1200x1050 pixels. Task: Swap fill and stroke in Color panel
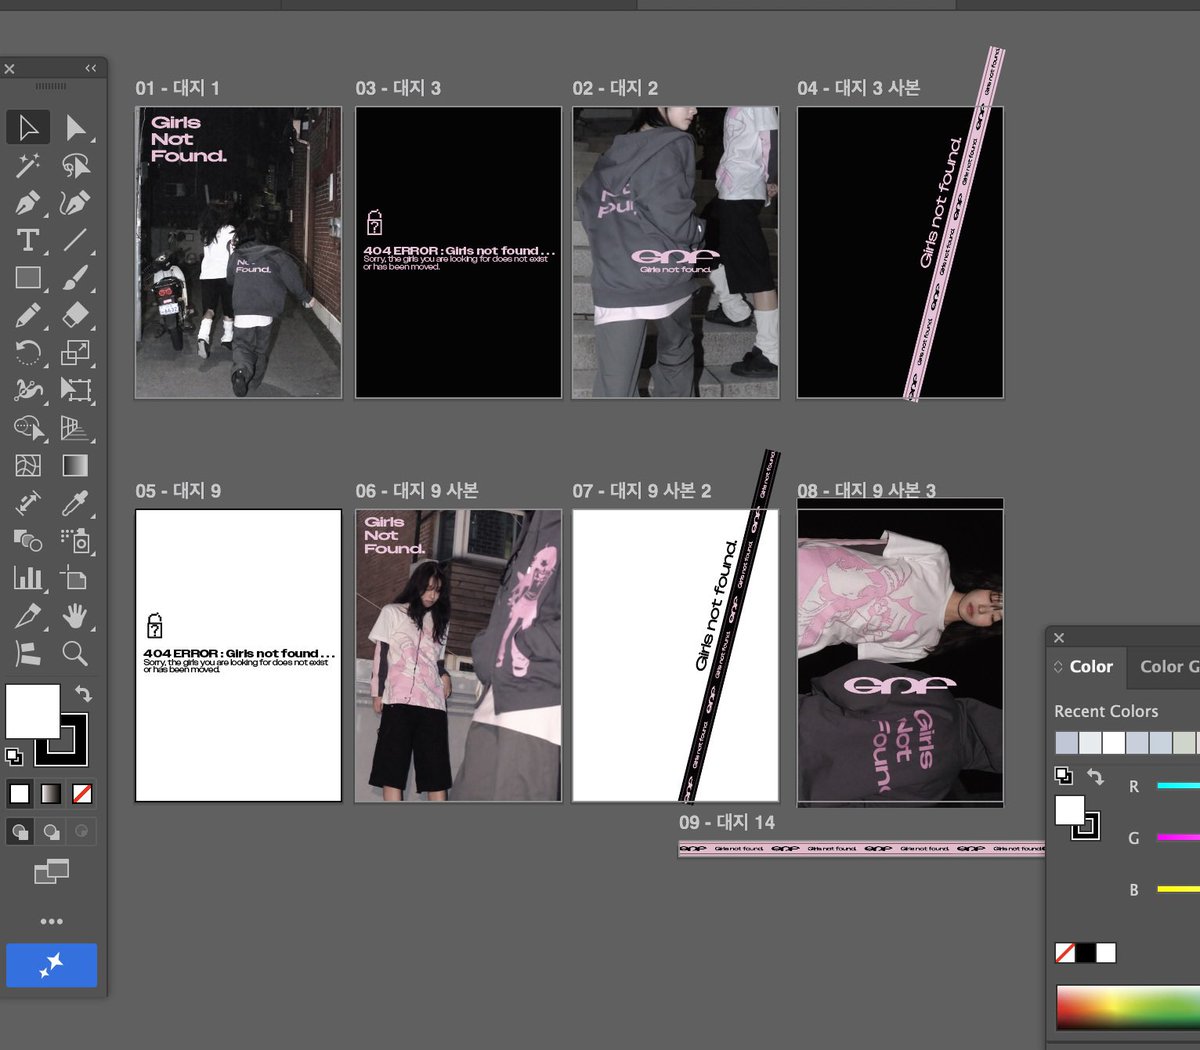[1095, 777]
